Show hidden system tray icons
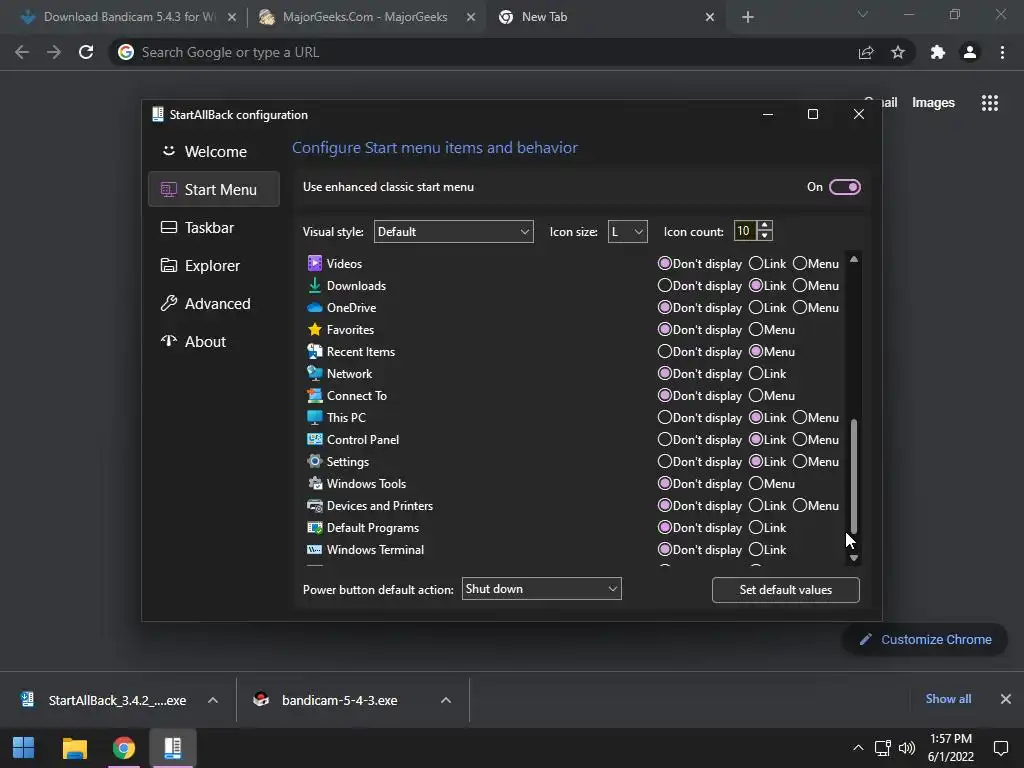1024x768 pixels. 858,748
